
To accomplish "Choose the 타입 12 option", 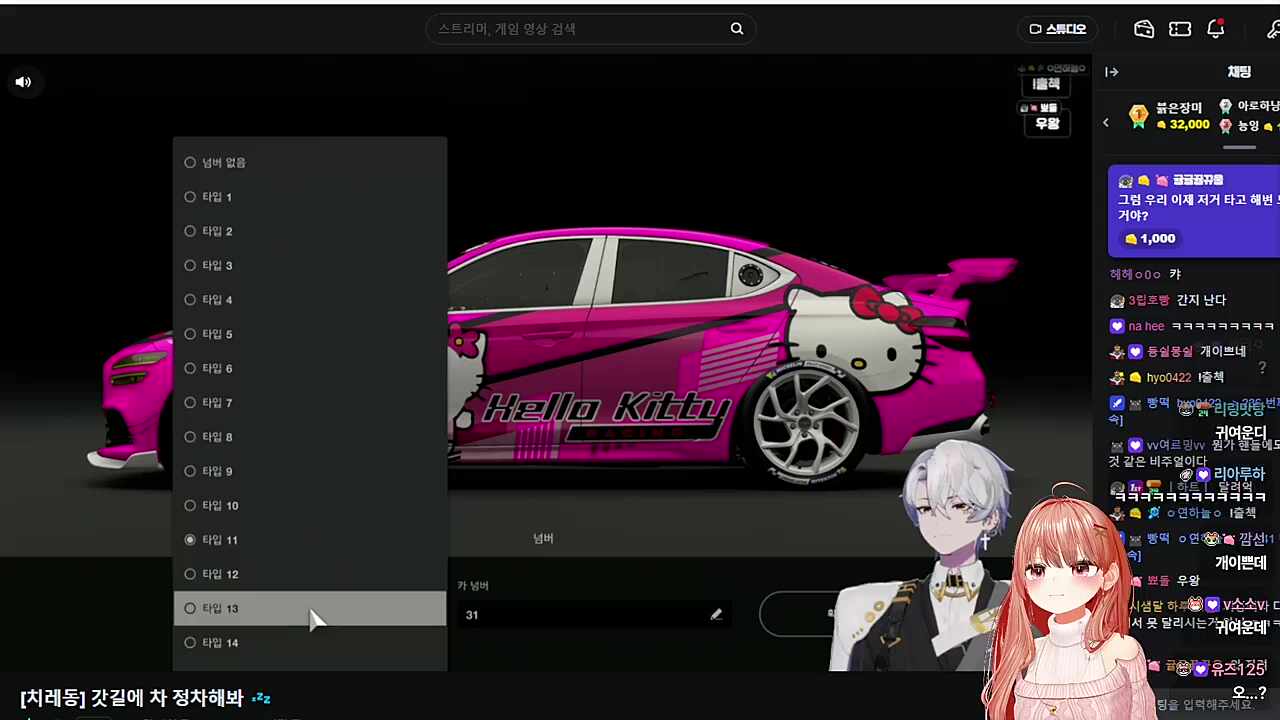I will pyautogui.click(x=310, y=574).
